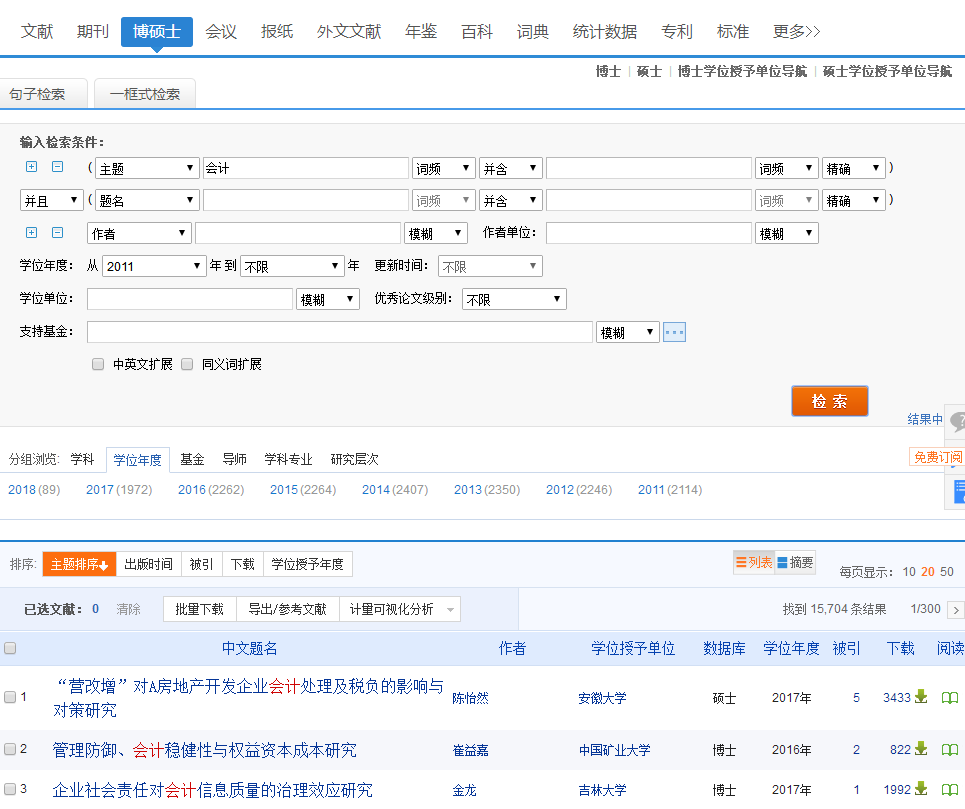Click the 导出/参考文献 button
The height and width of the screenshot is (809, 965).
[x=287, y=609]
